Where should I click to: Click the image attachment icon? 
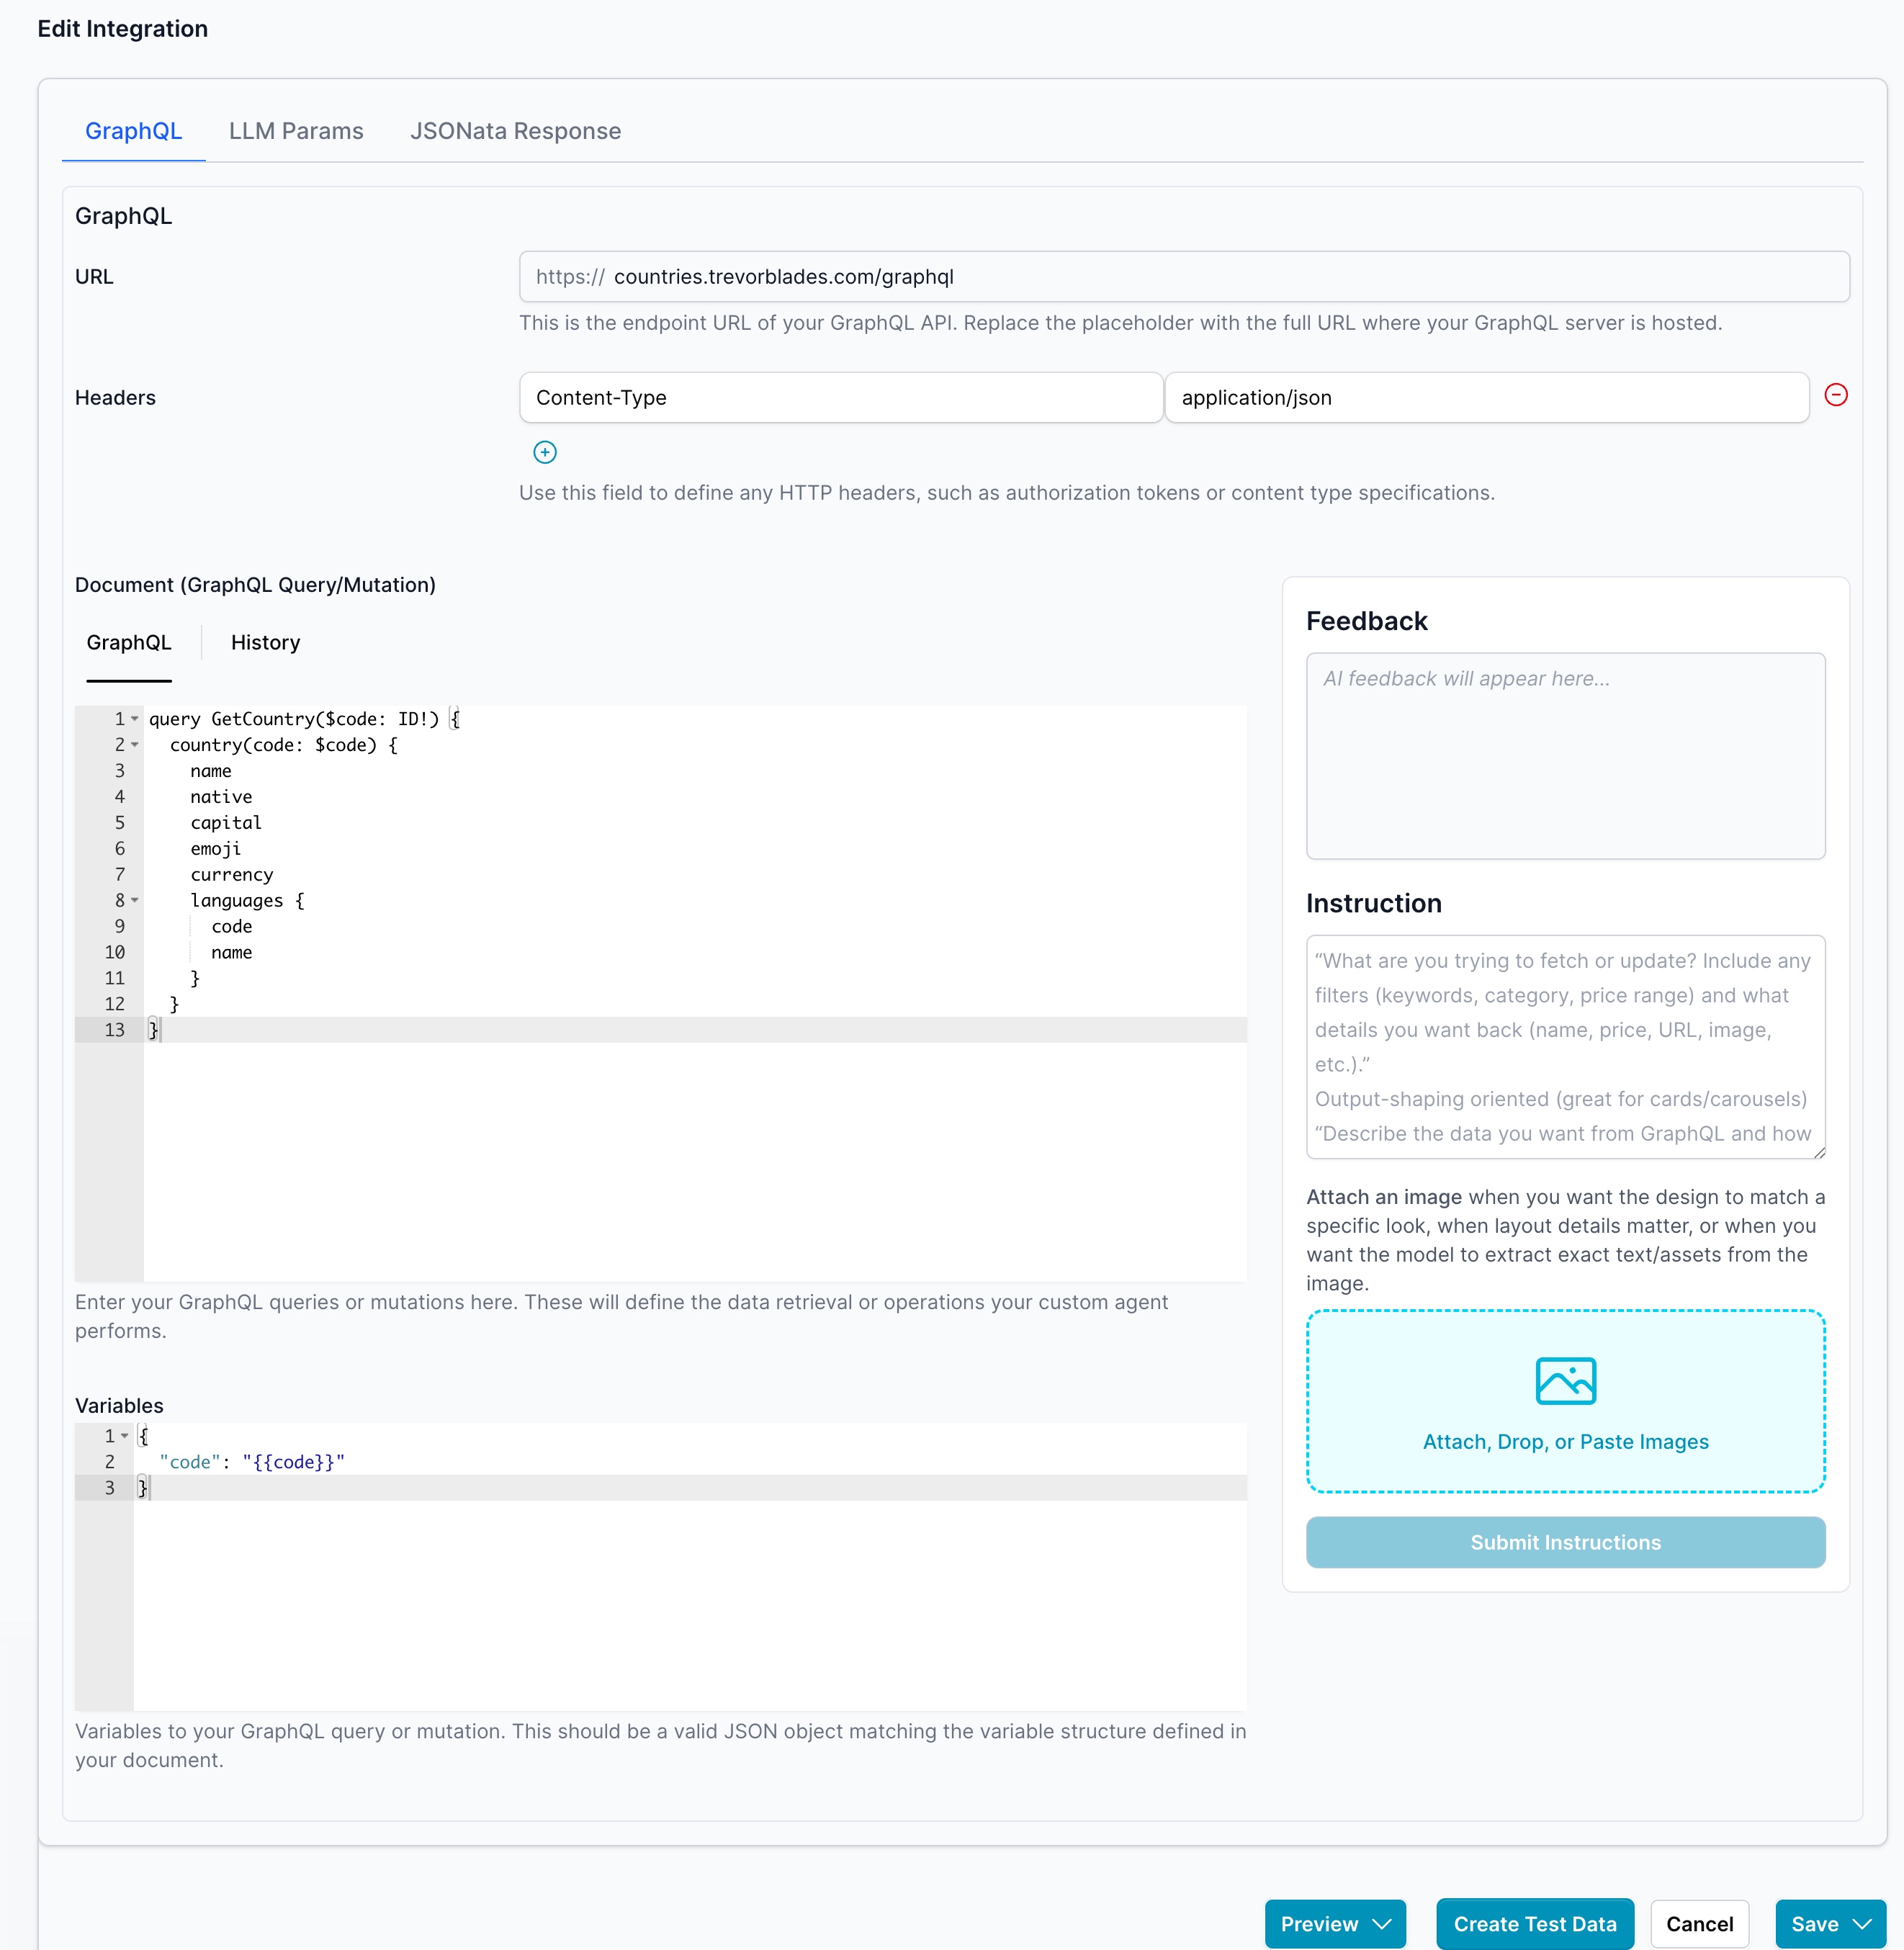click(x=1565, y=1381)
